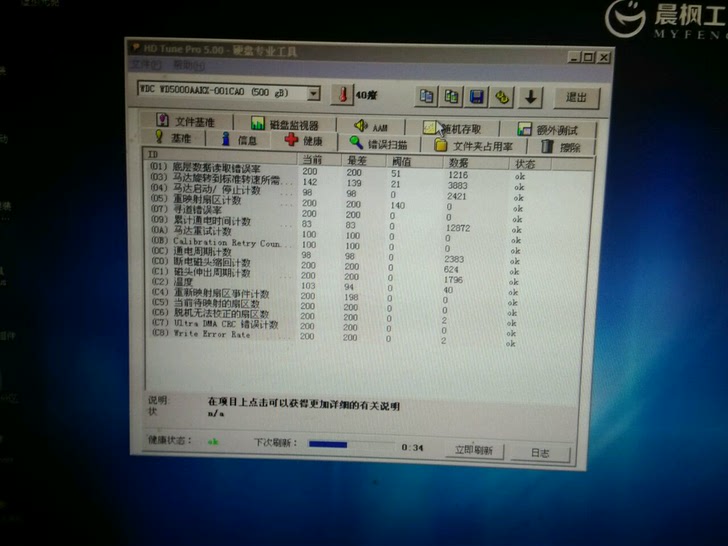Click the 数据 column header
Viewport: 728px width, 546px height.
[x=475, y=163]
